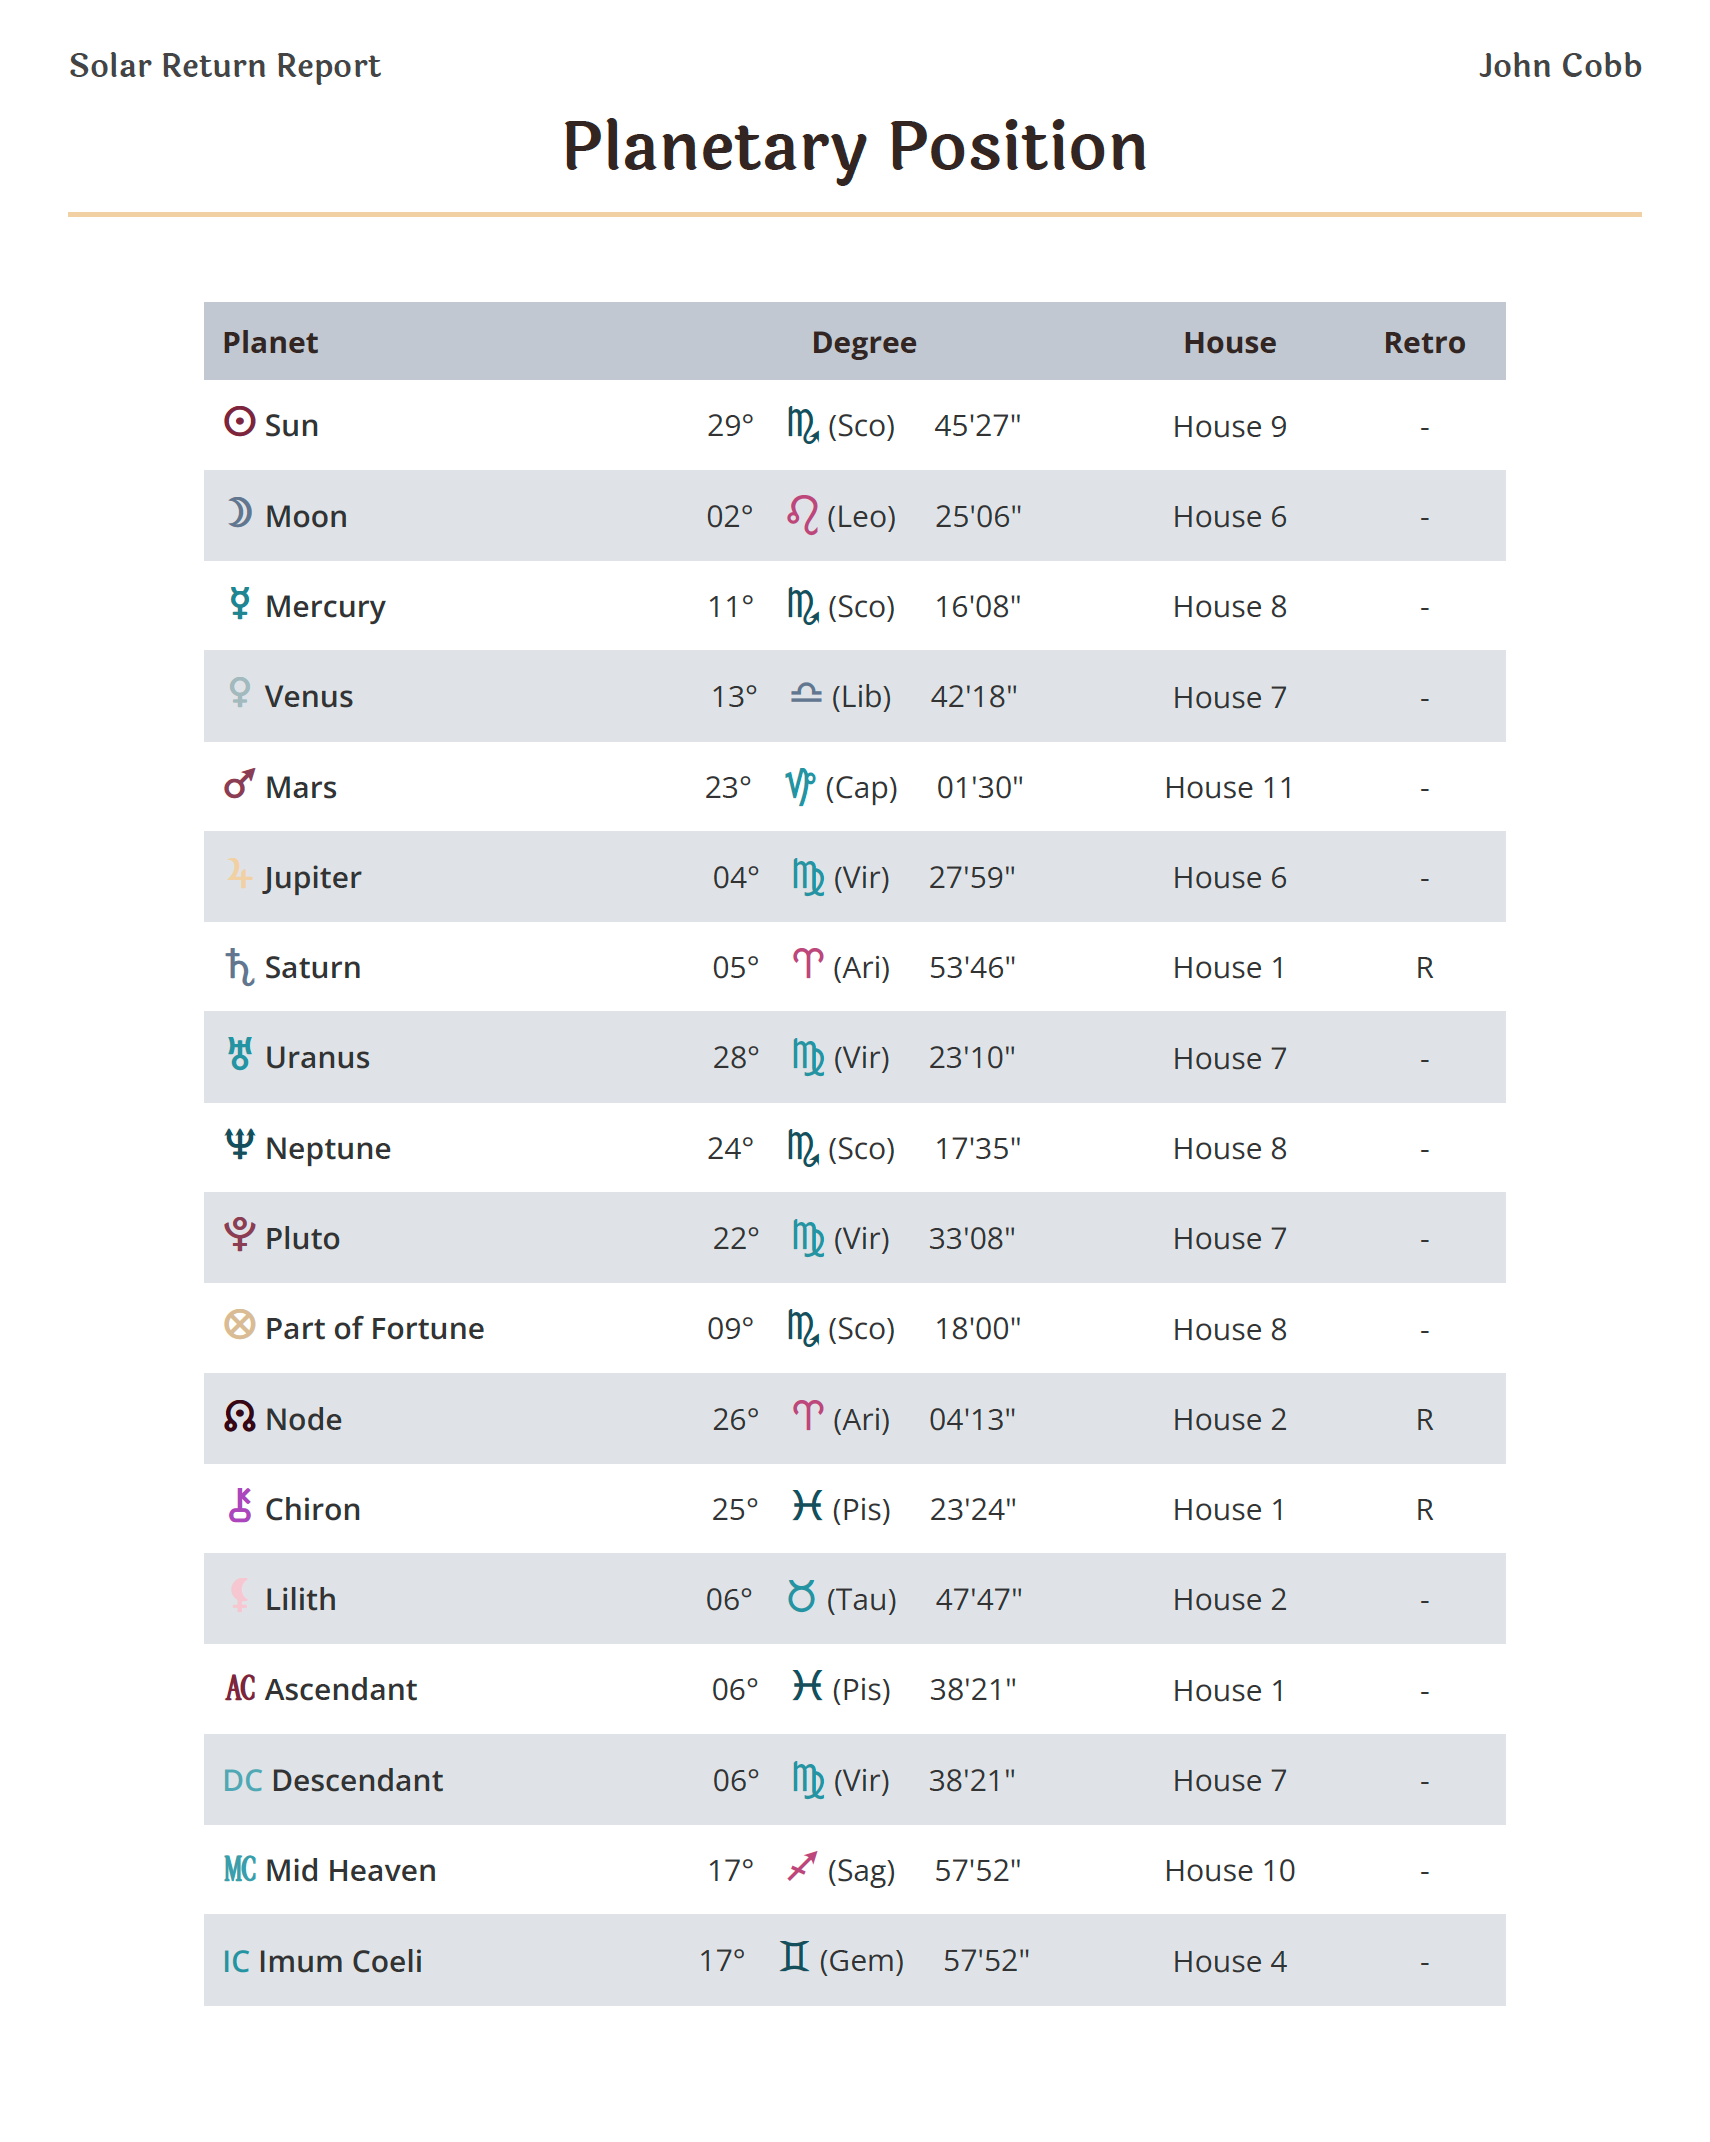The height and width of the screenshot is (2142, 1710).
Task: Click the Mars symbol icon
Action: click(x=239, y=784)
